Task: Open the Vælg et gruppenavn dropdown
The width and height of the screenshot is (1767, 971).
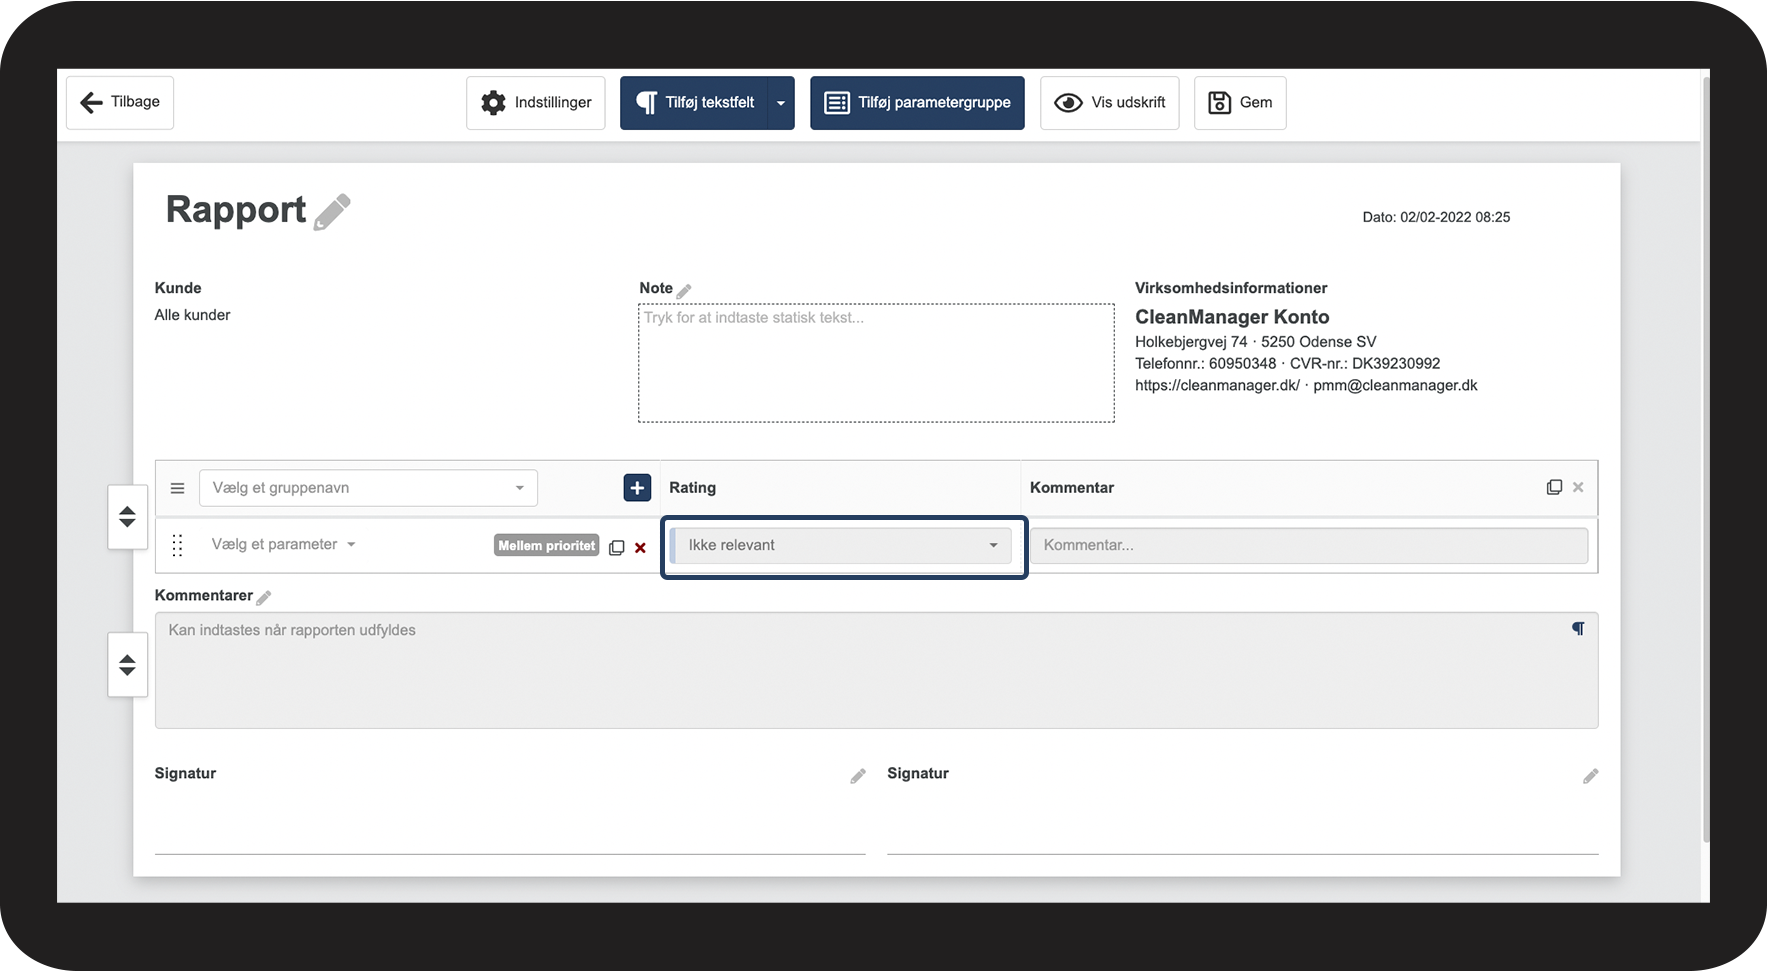Action: coord(368,488)
